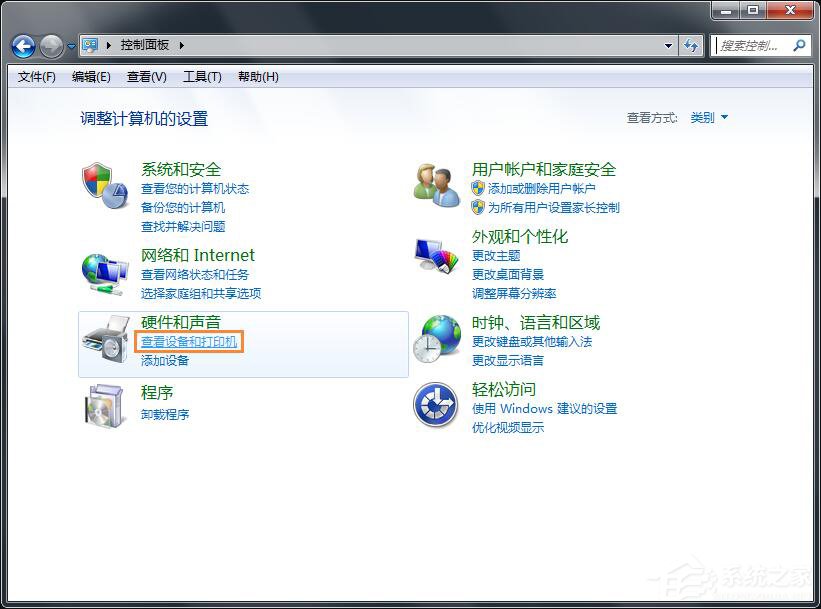Click the 程序 icon
The height and width of the screenshot is (609, 821).
105,406
